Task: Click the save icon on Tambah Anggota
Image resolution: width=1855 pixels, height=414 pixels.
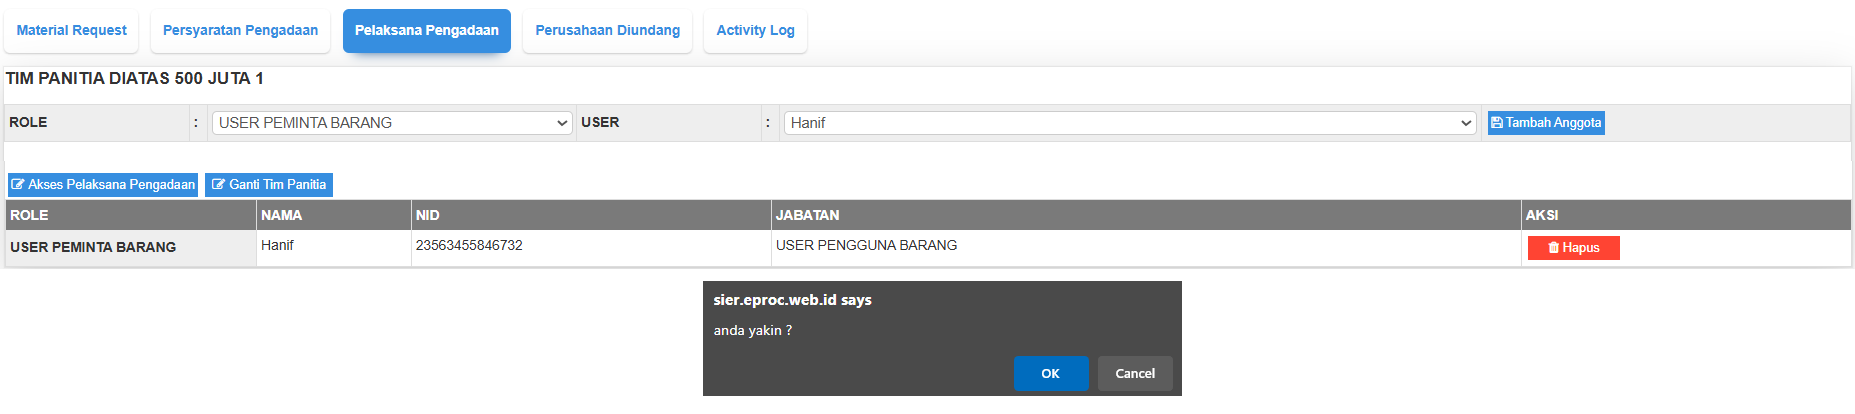Action: click(1497, 123)
